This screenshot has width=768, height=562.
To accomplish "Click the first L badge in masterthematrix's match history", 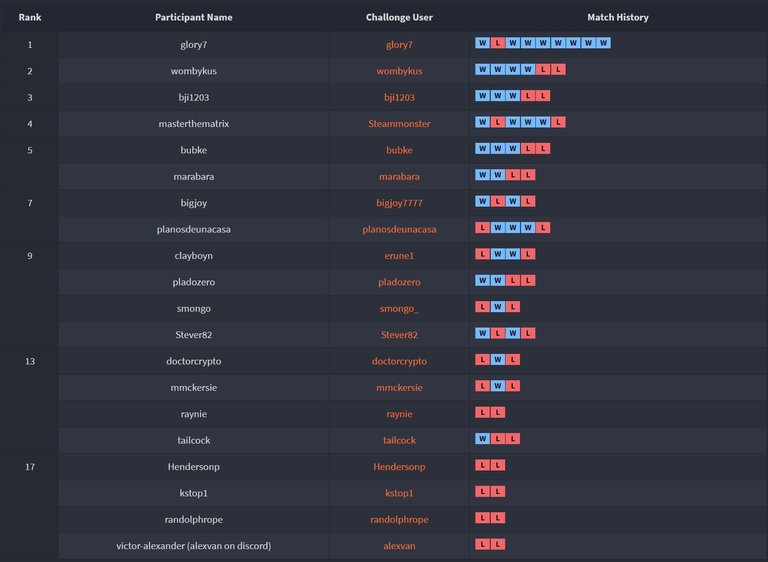I will (x=498, y=122).
